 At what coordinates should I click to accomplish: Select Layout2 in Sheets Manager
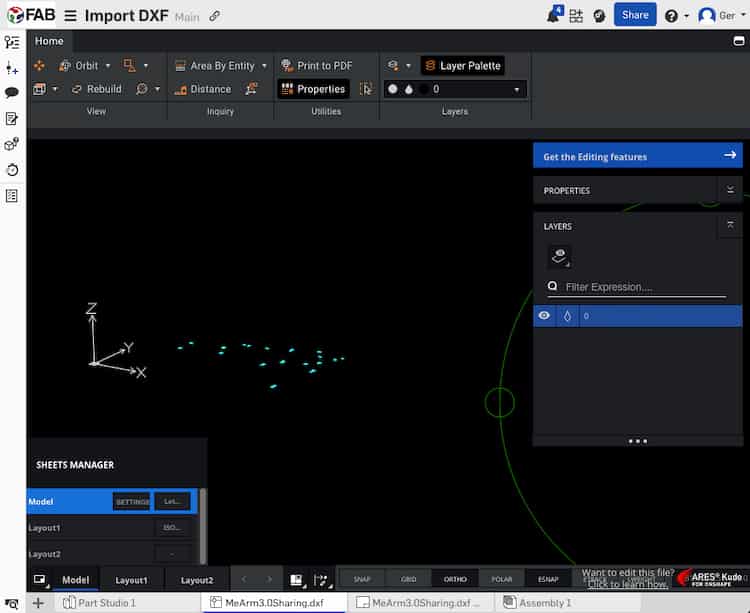point(112,554)
